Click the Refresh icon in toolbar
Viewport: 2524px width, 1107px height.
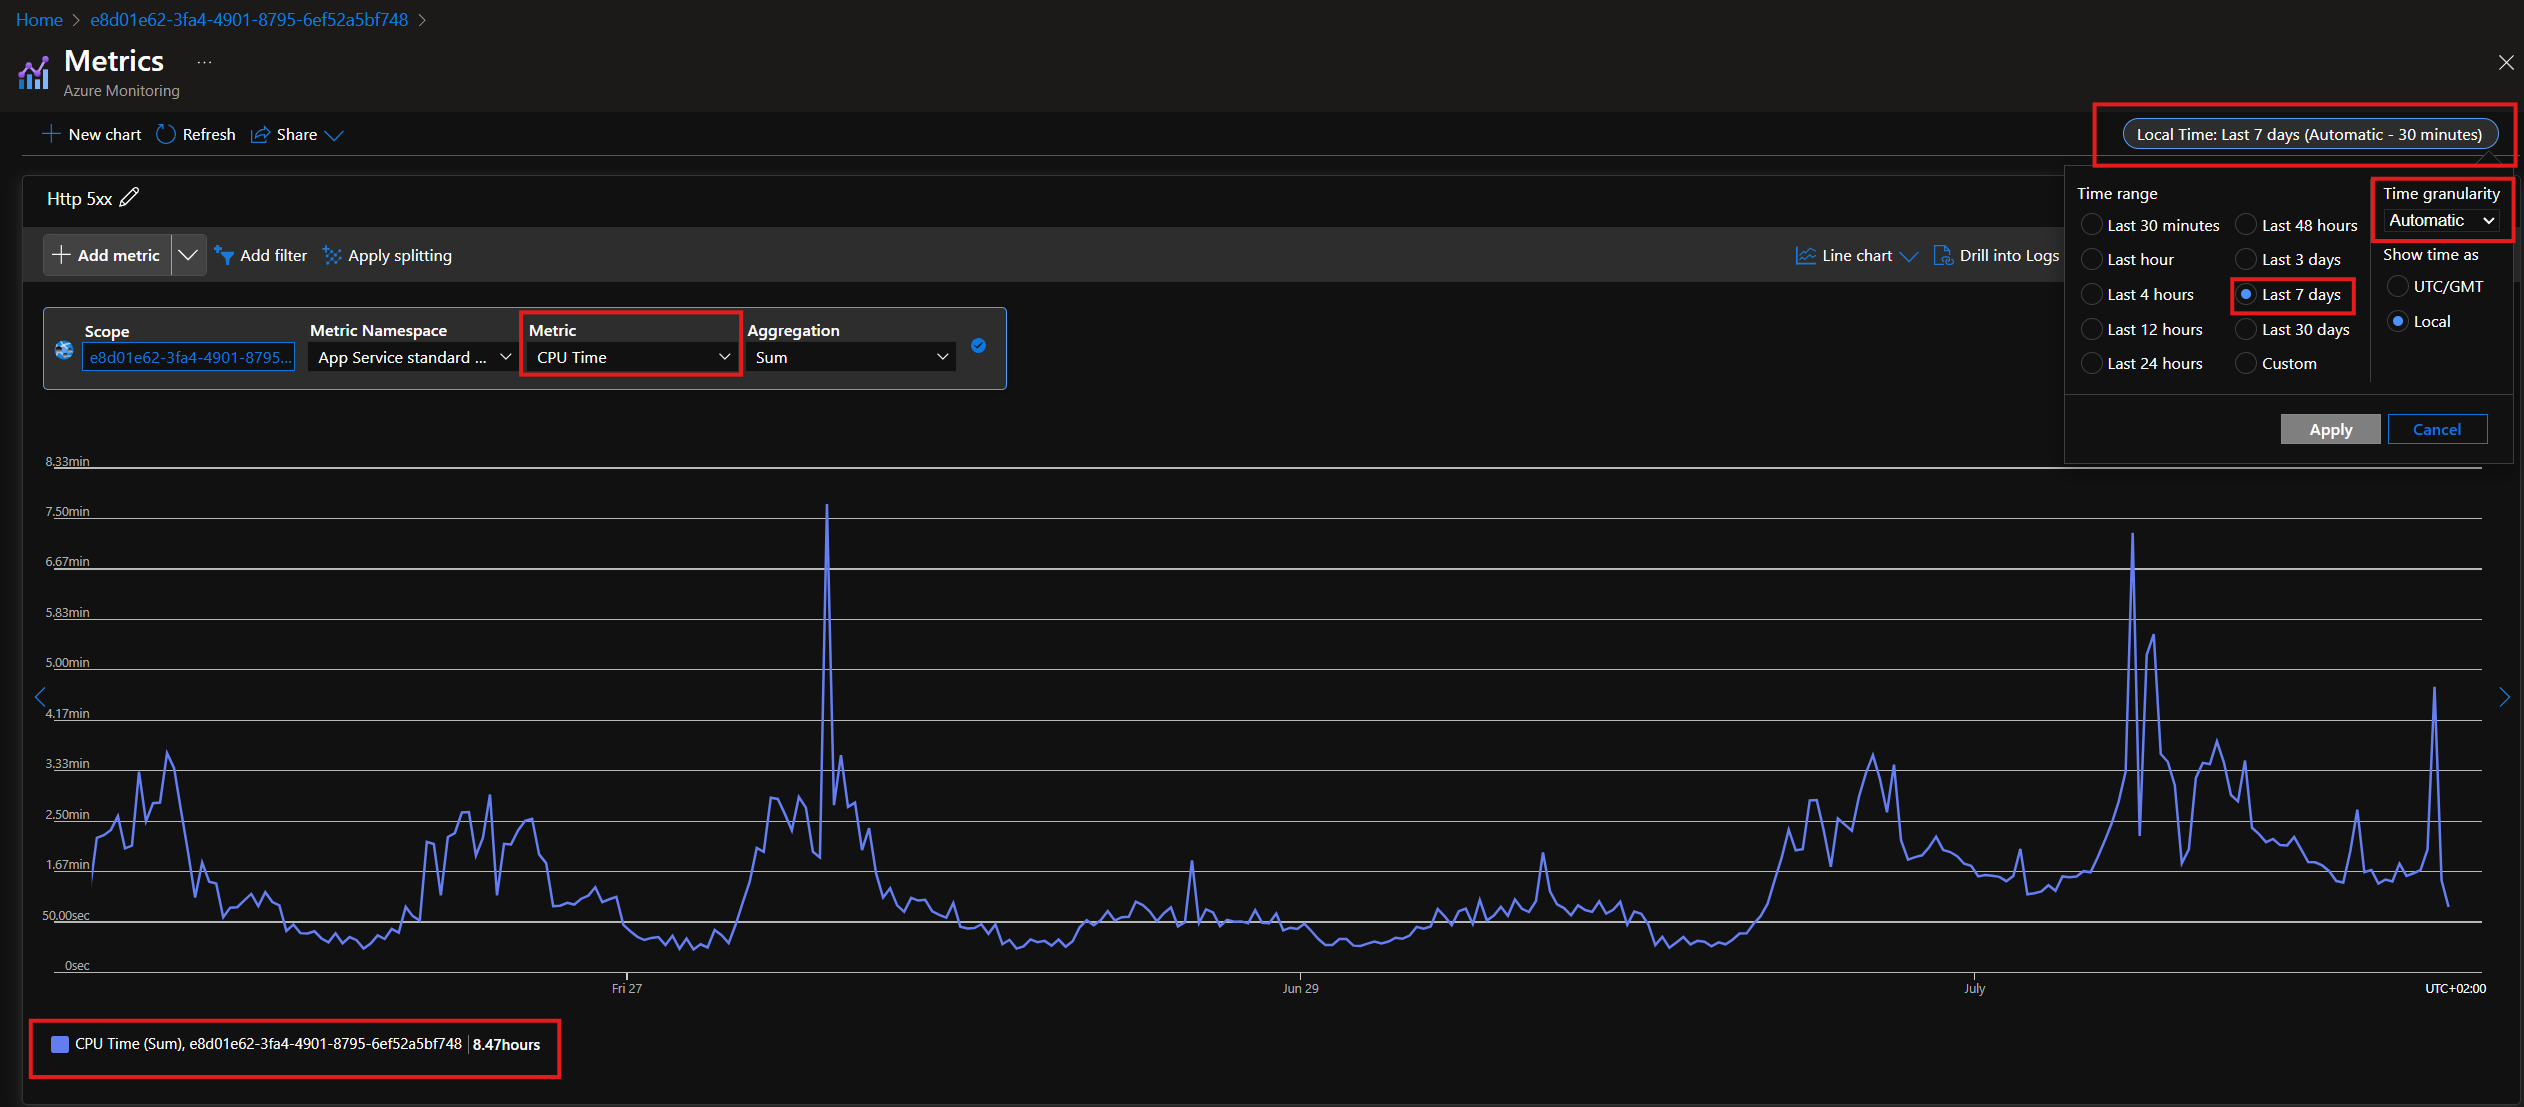click(166, 134)
